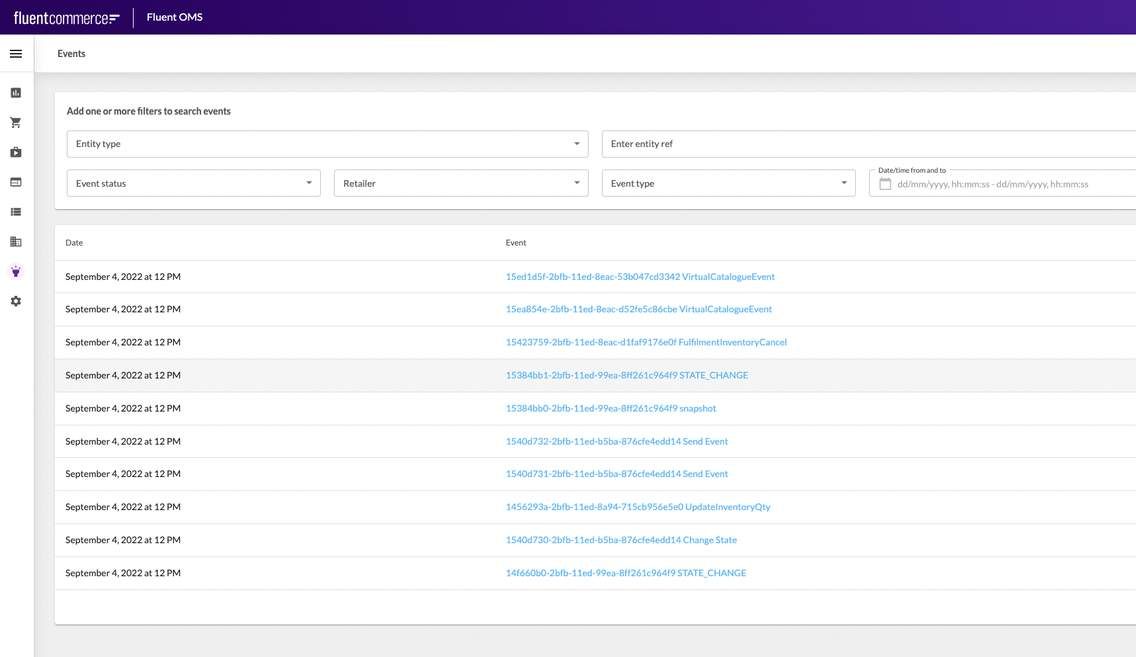Expand the Retailer dropdown

pyautogui.click(x=461, y=184)
